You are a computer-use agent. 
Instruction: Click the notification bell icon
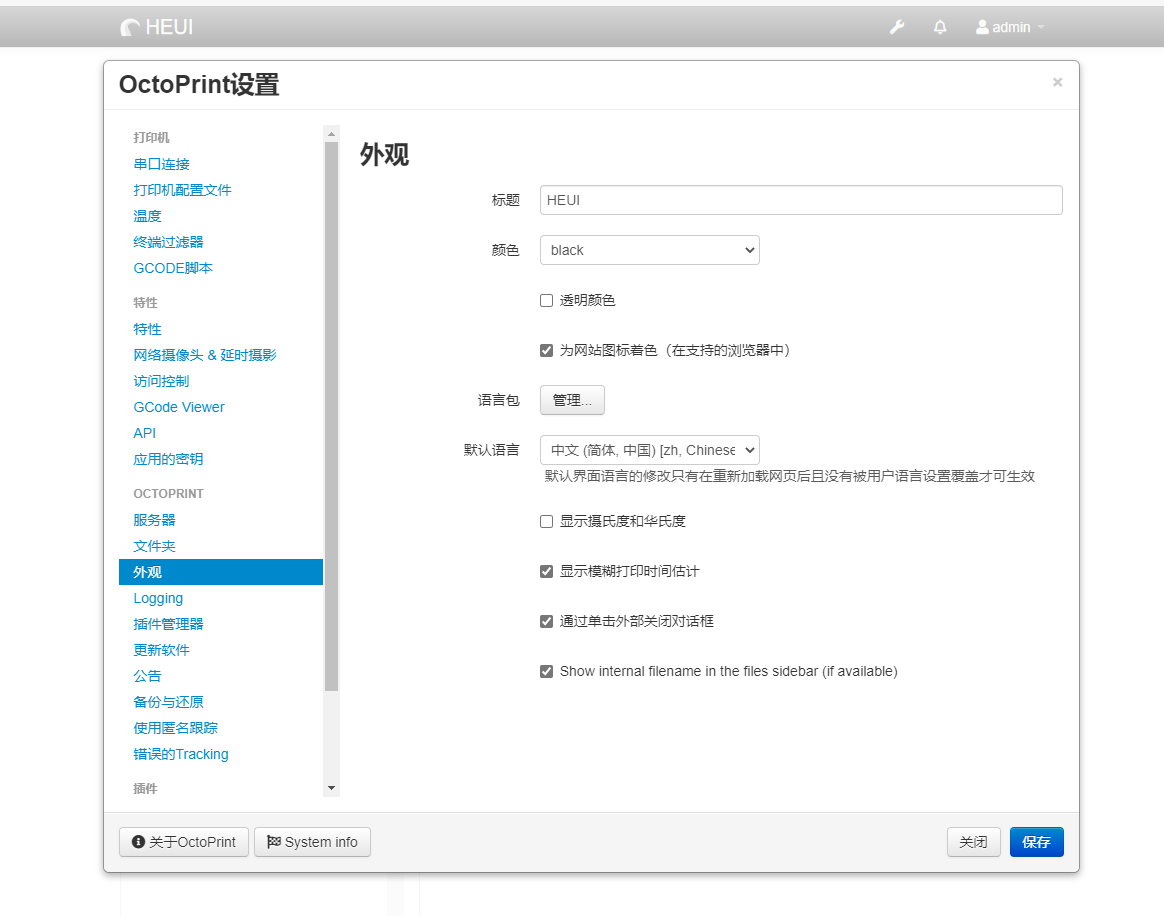(x=939, y=28)
